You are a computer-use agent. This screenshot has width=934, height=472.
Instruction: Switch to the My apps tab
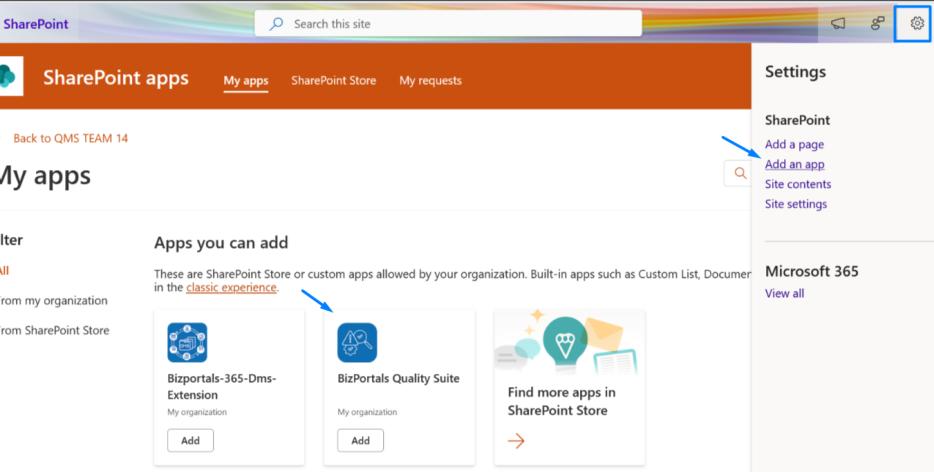pyautogui.click(x=246, y=80)
